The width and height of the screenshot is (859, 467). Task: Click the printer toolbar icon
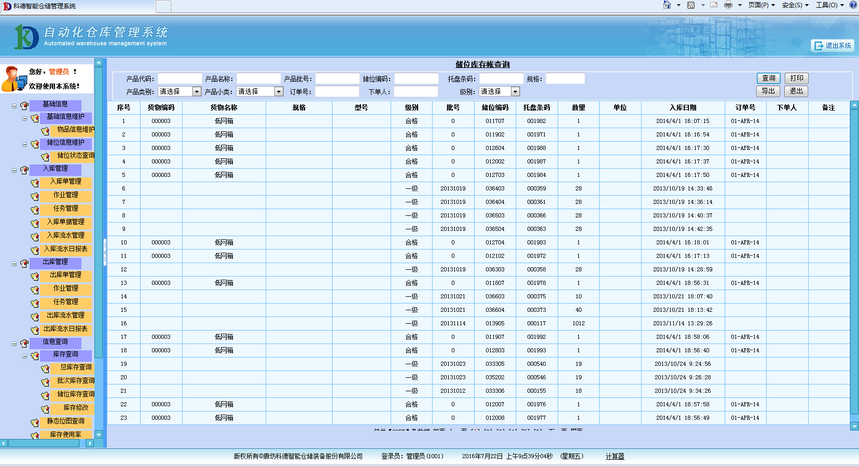(x=728, y=5)
